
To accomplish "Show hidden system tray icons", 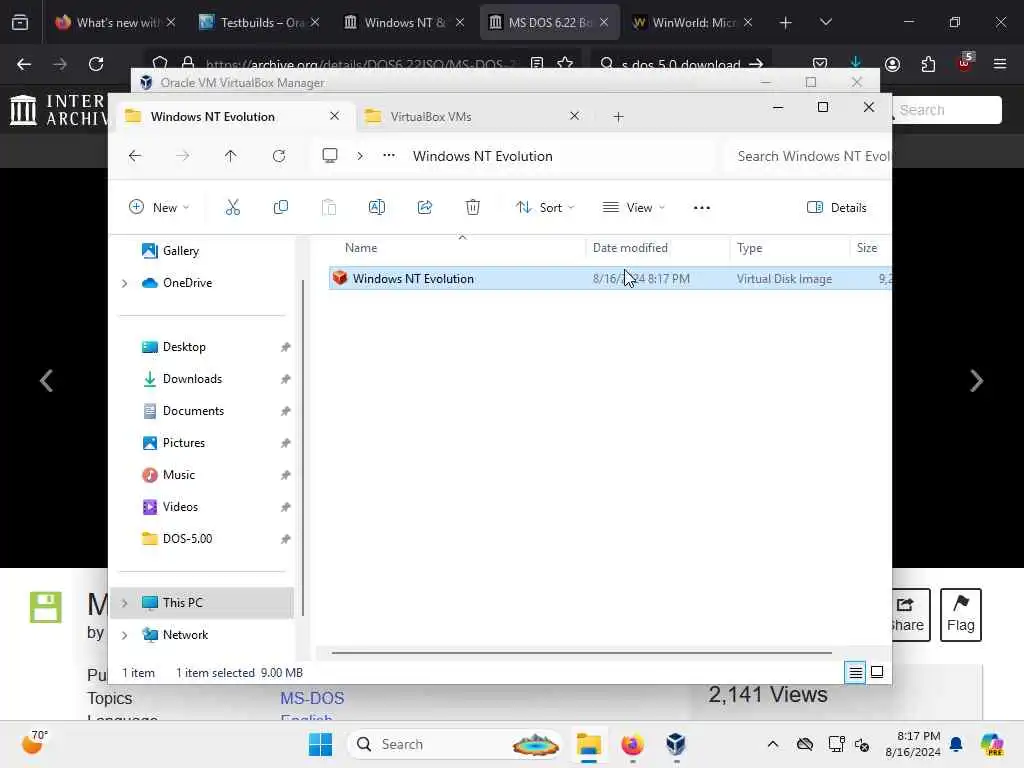I will point(773,744).
